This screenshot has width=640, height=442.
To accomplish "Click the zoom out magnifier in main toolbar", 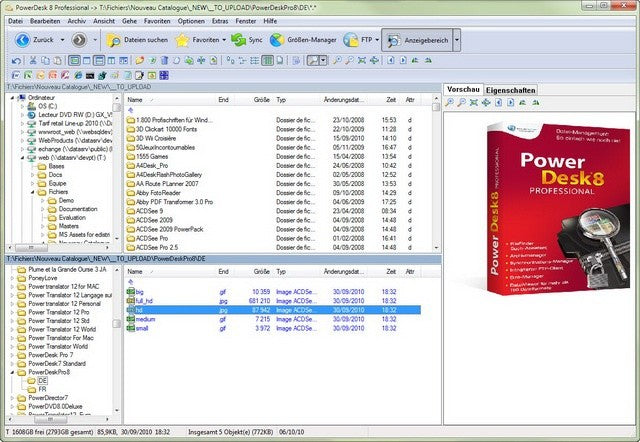I will click(x=349, y=61).
